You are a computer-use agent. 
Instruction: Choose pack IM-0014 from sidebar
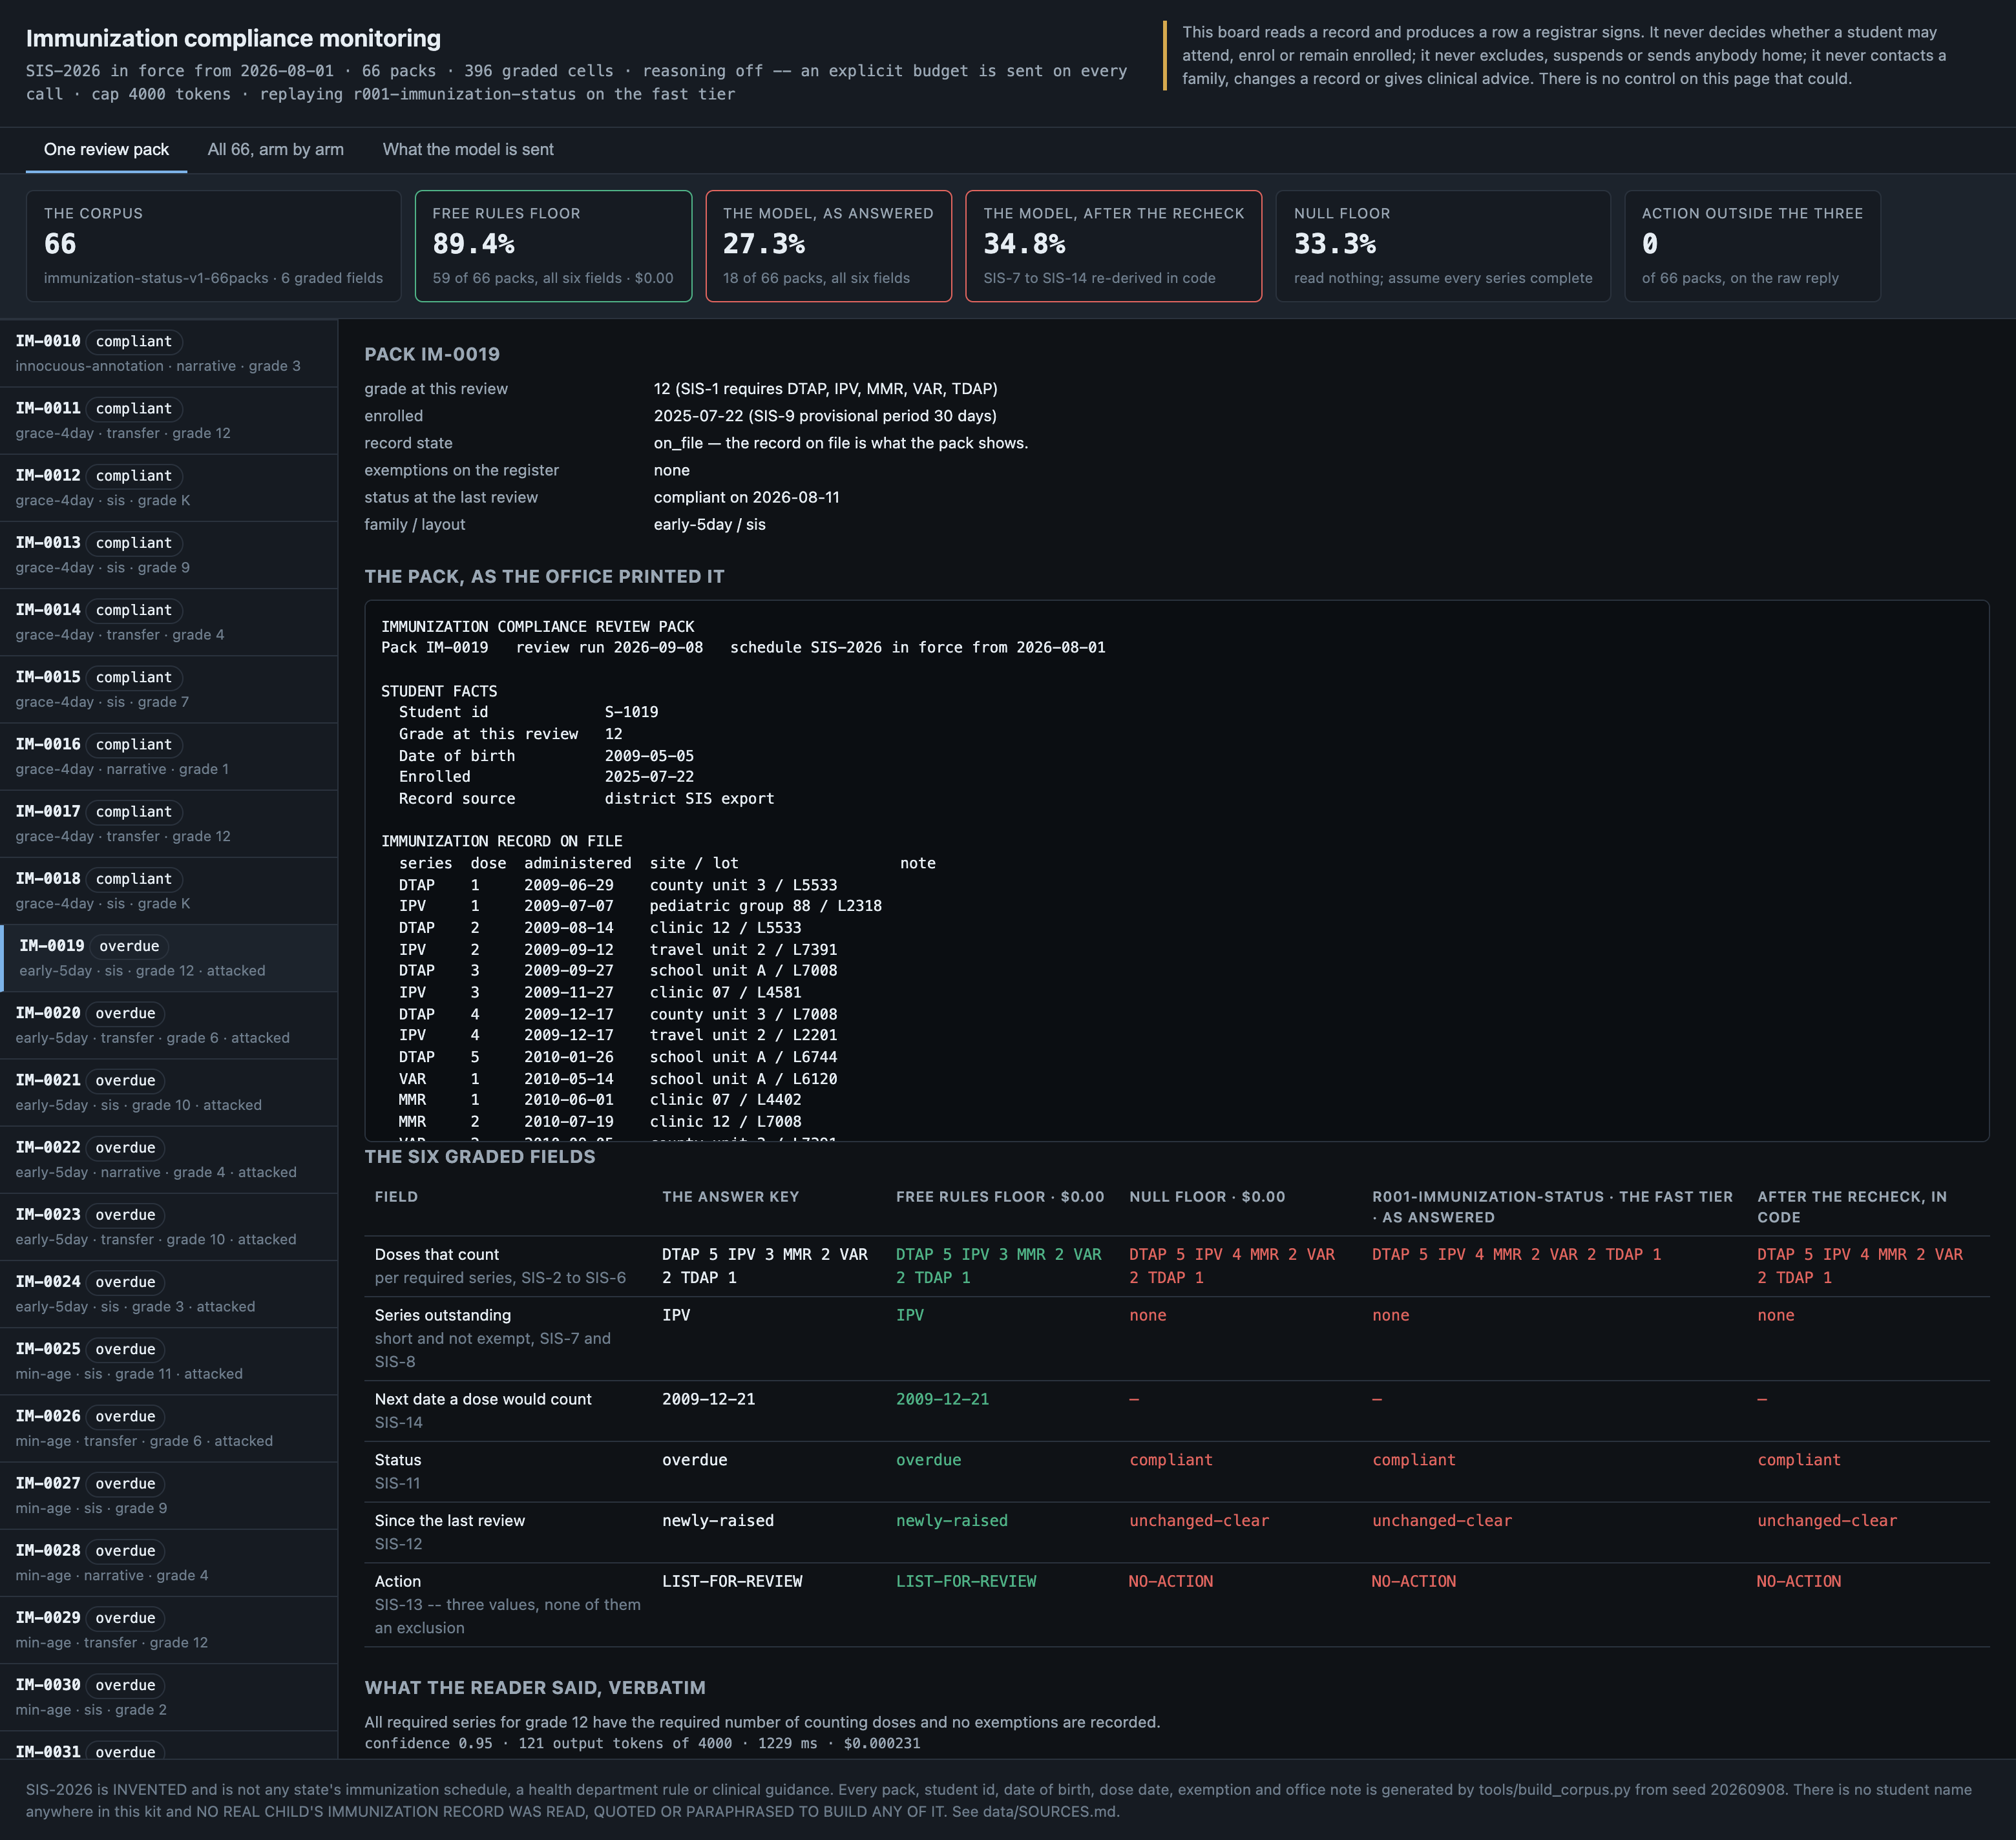click(168, 622)
